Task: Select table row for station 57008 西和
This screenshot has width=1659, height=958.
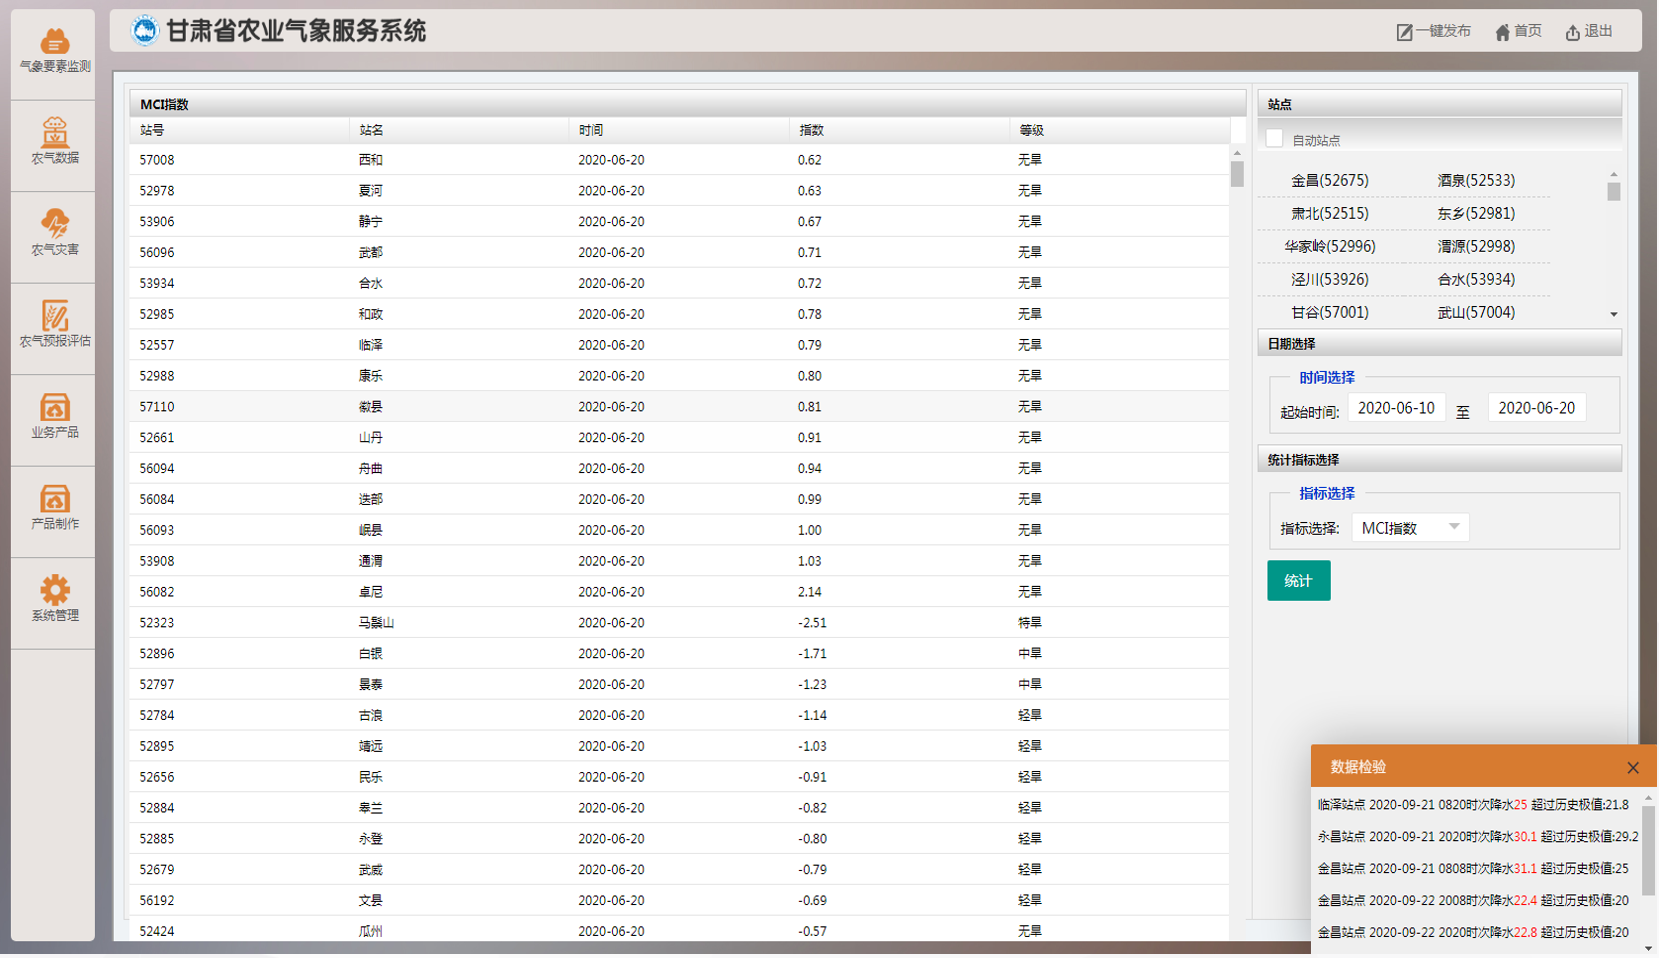Action: coord(679,160)
